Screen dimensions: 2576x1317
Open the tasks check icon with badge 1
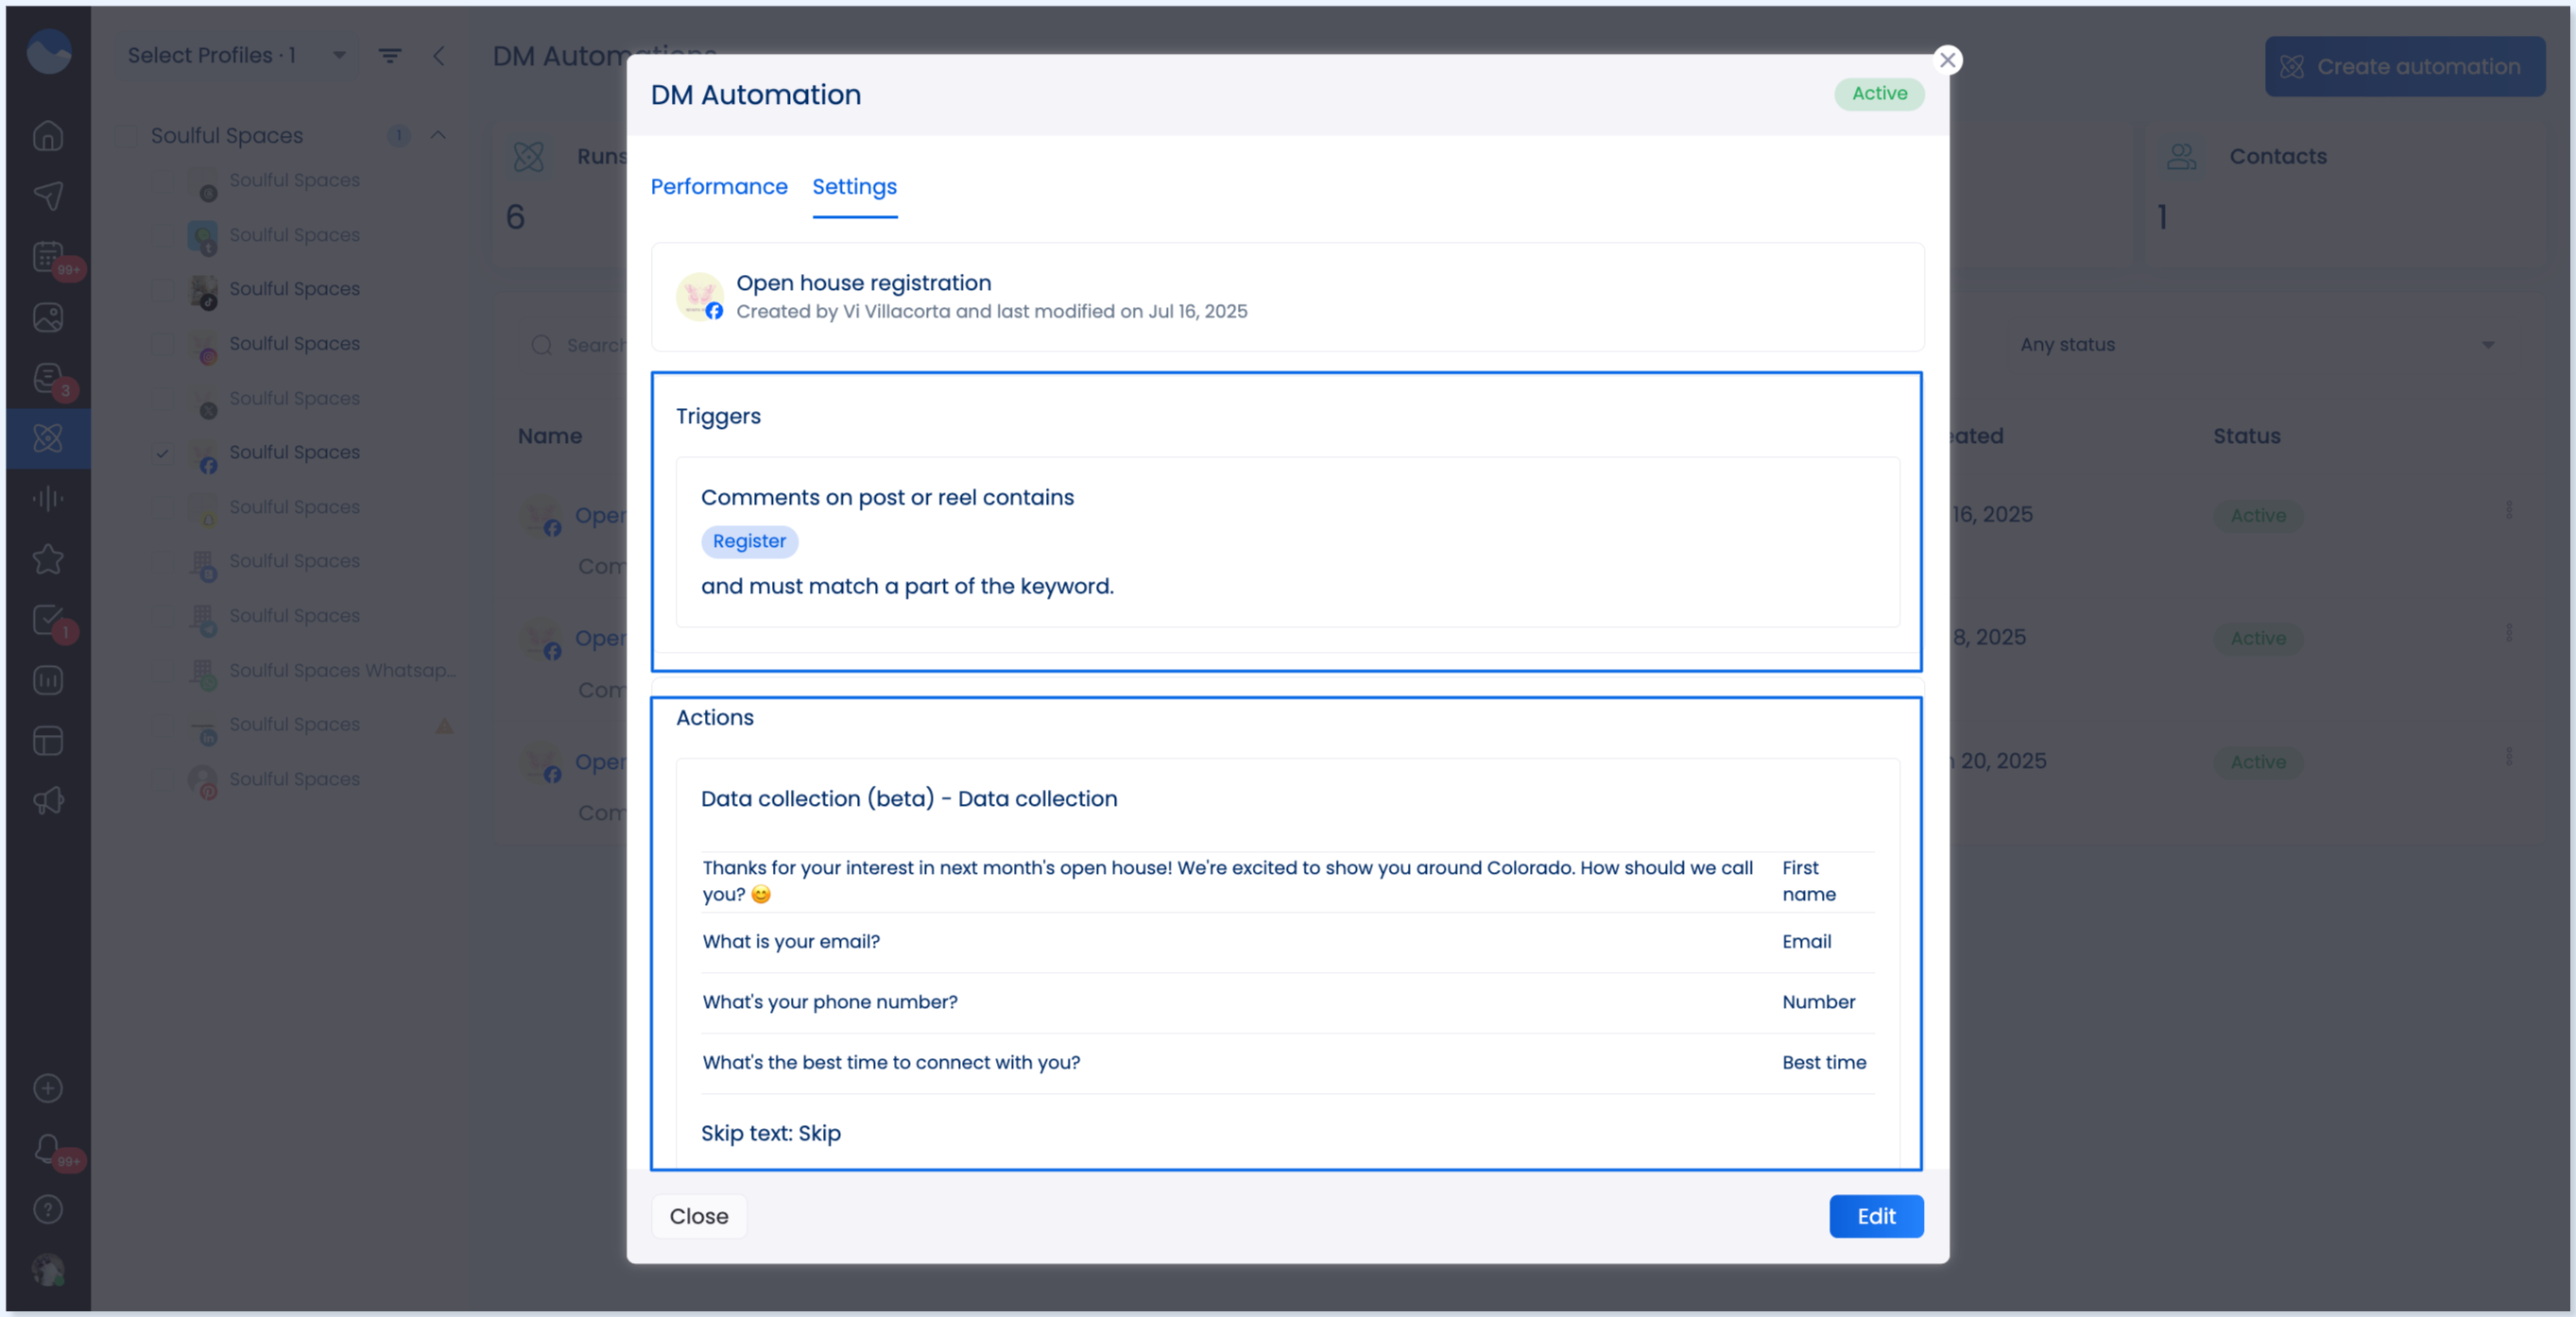(x=48, y=620)
